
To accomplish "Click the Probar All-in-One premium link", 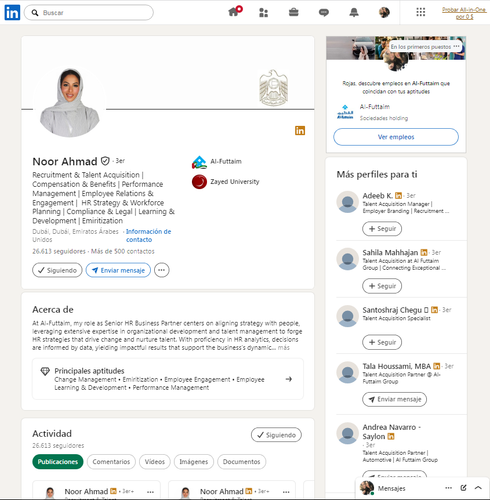I will pos(464,13).
